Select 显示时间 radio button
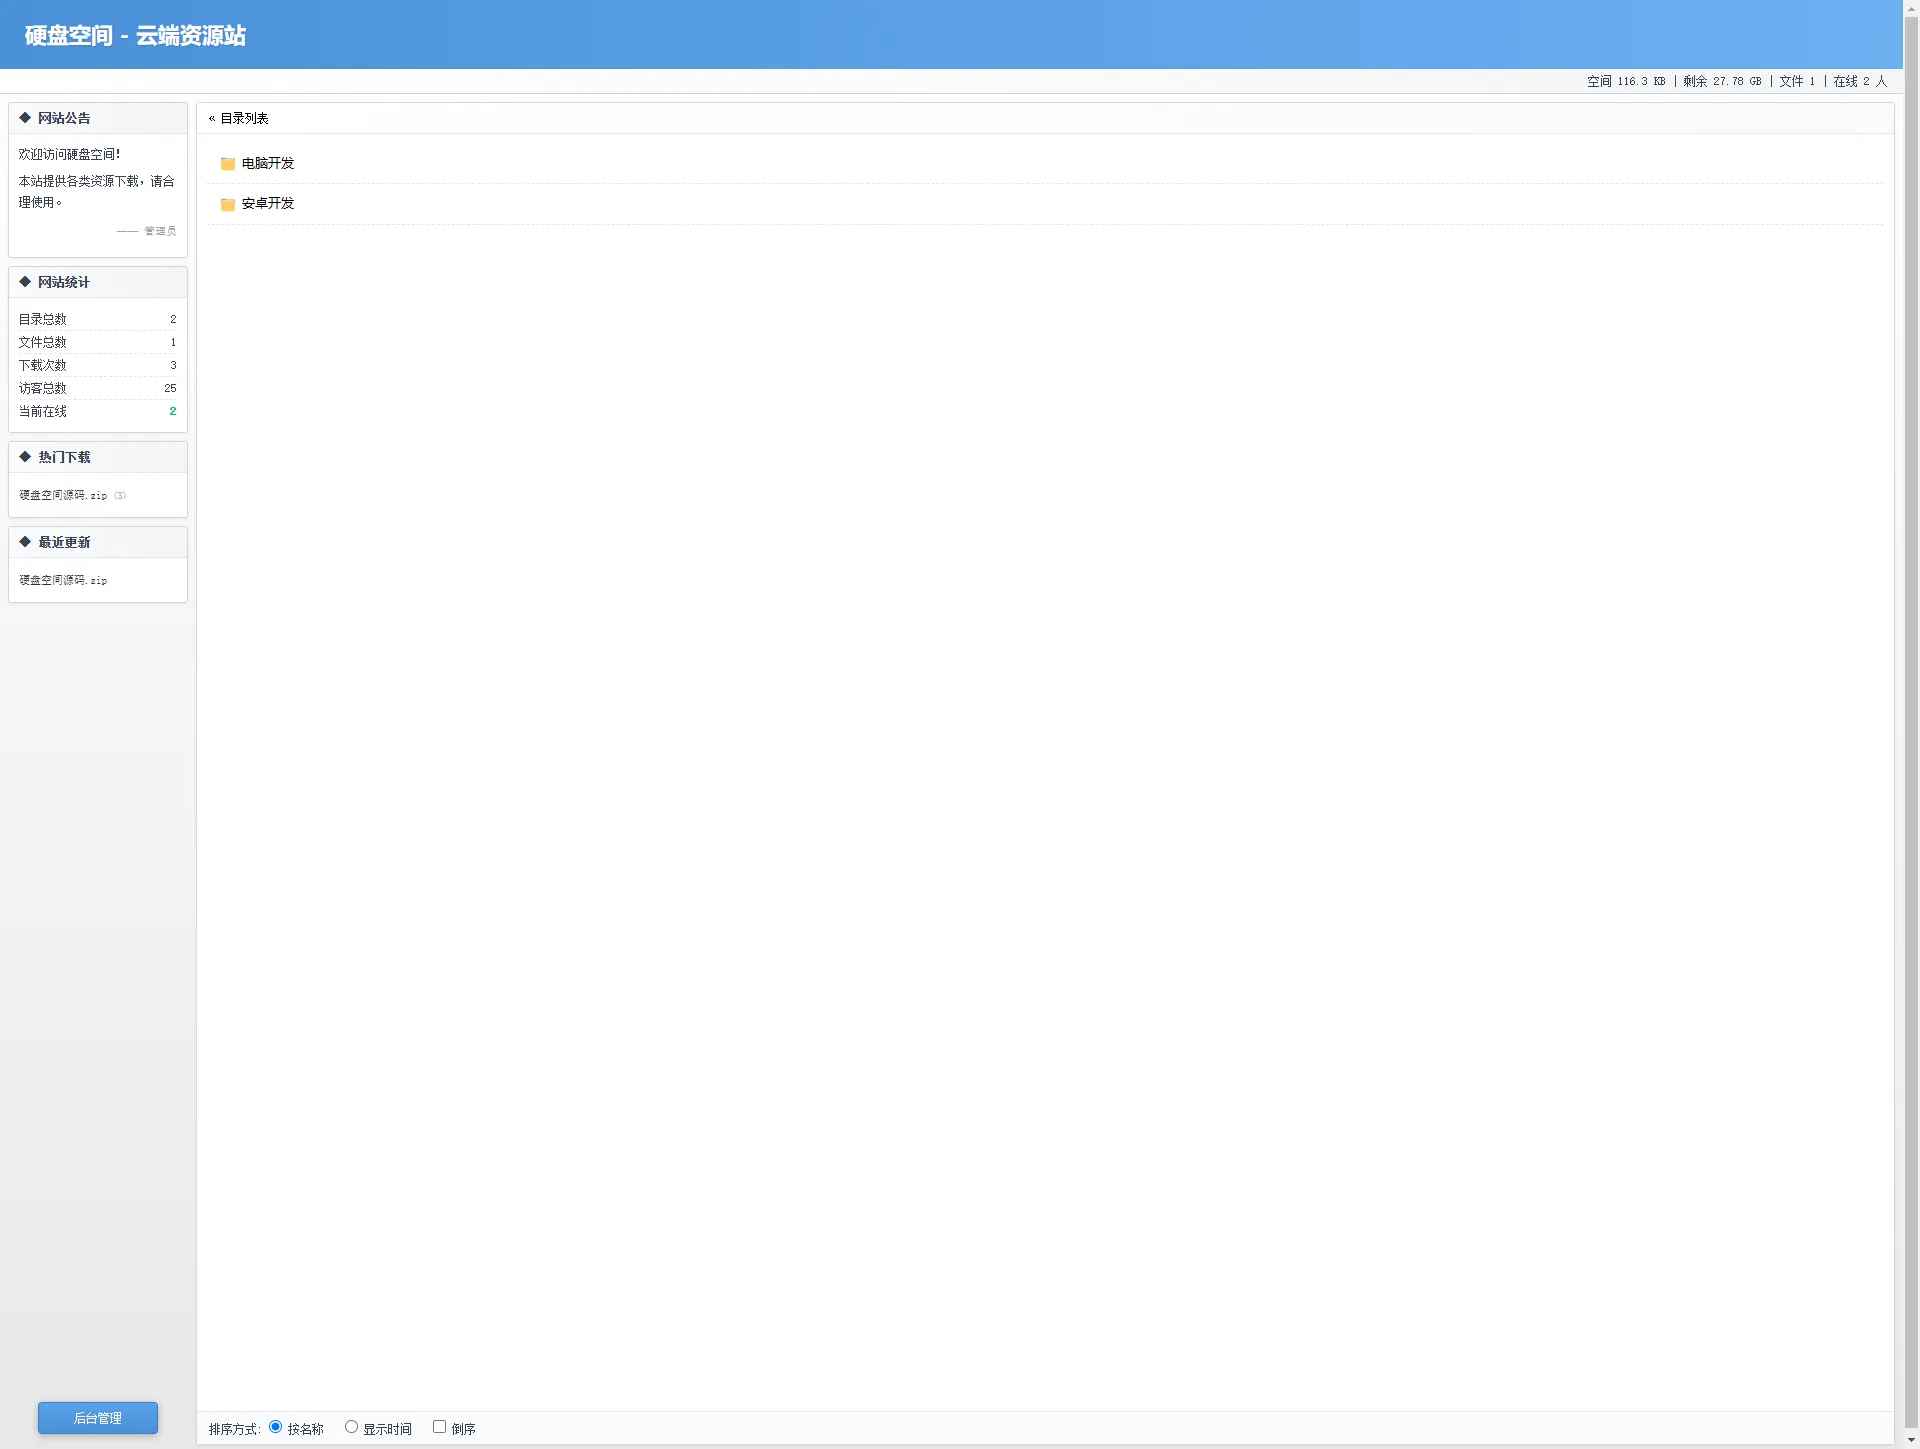Screen dimensions: 1920x1449 351,1427
